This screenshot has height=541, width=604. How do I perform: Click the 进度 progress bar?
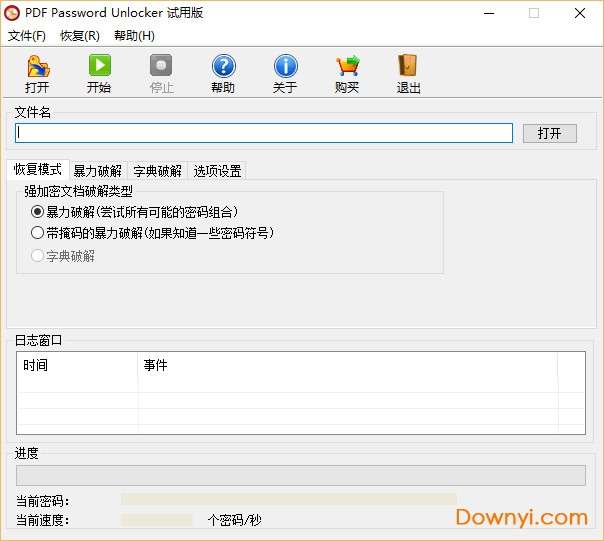301,475
